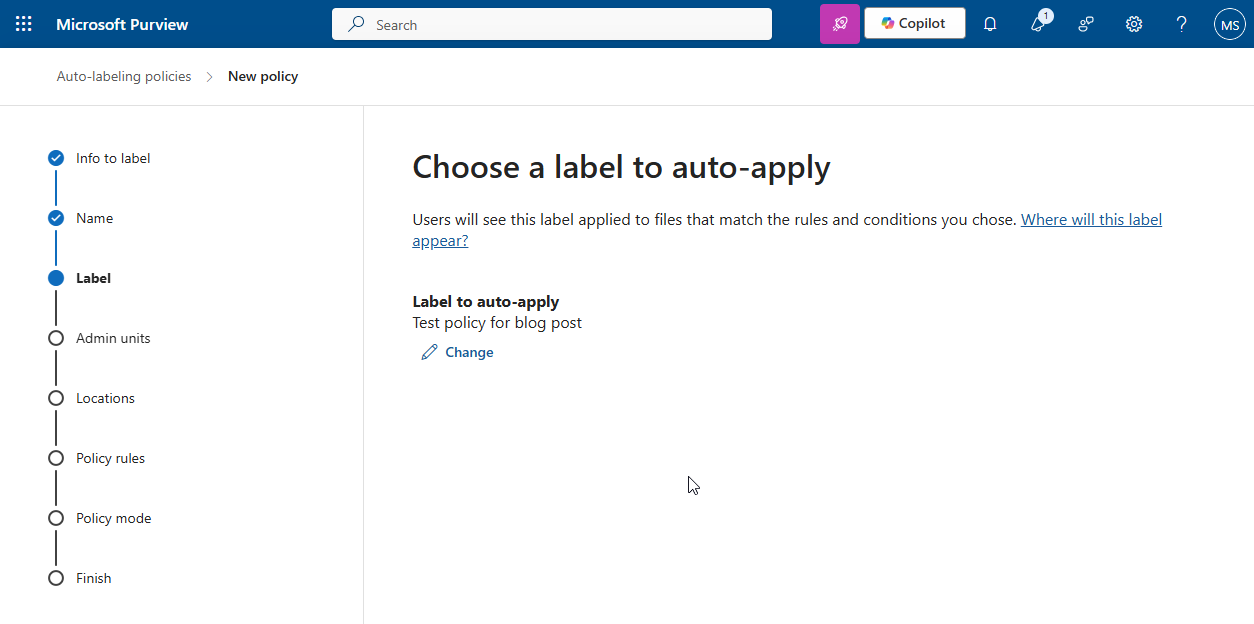The image size is (1254, 624).
Task: Open the send feedback icon
Action: click(x=1086, y=23)
